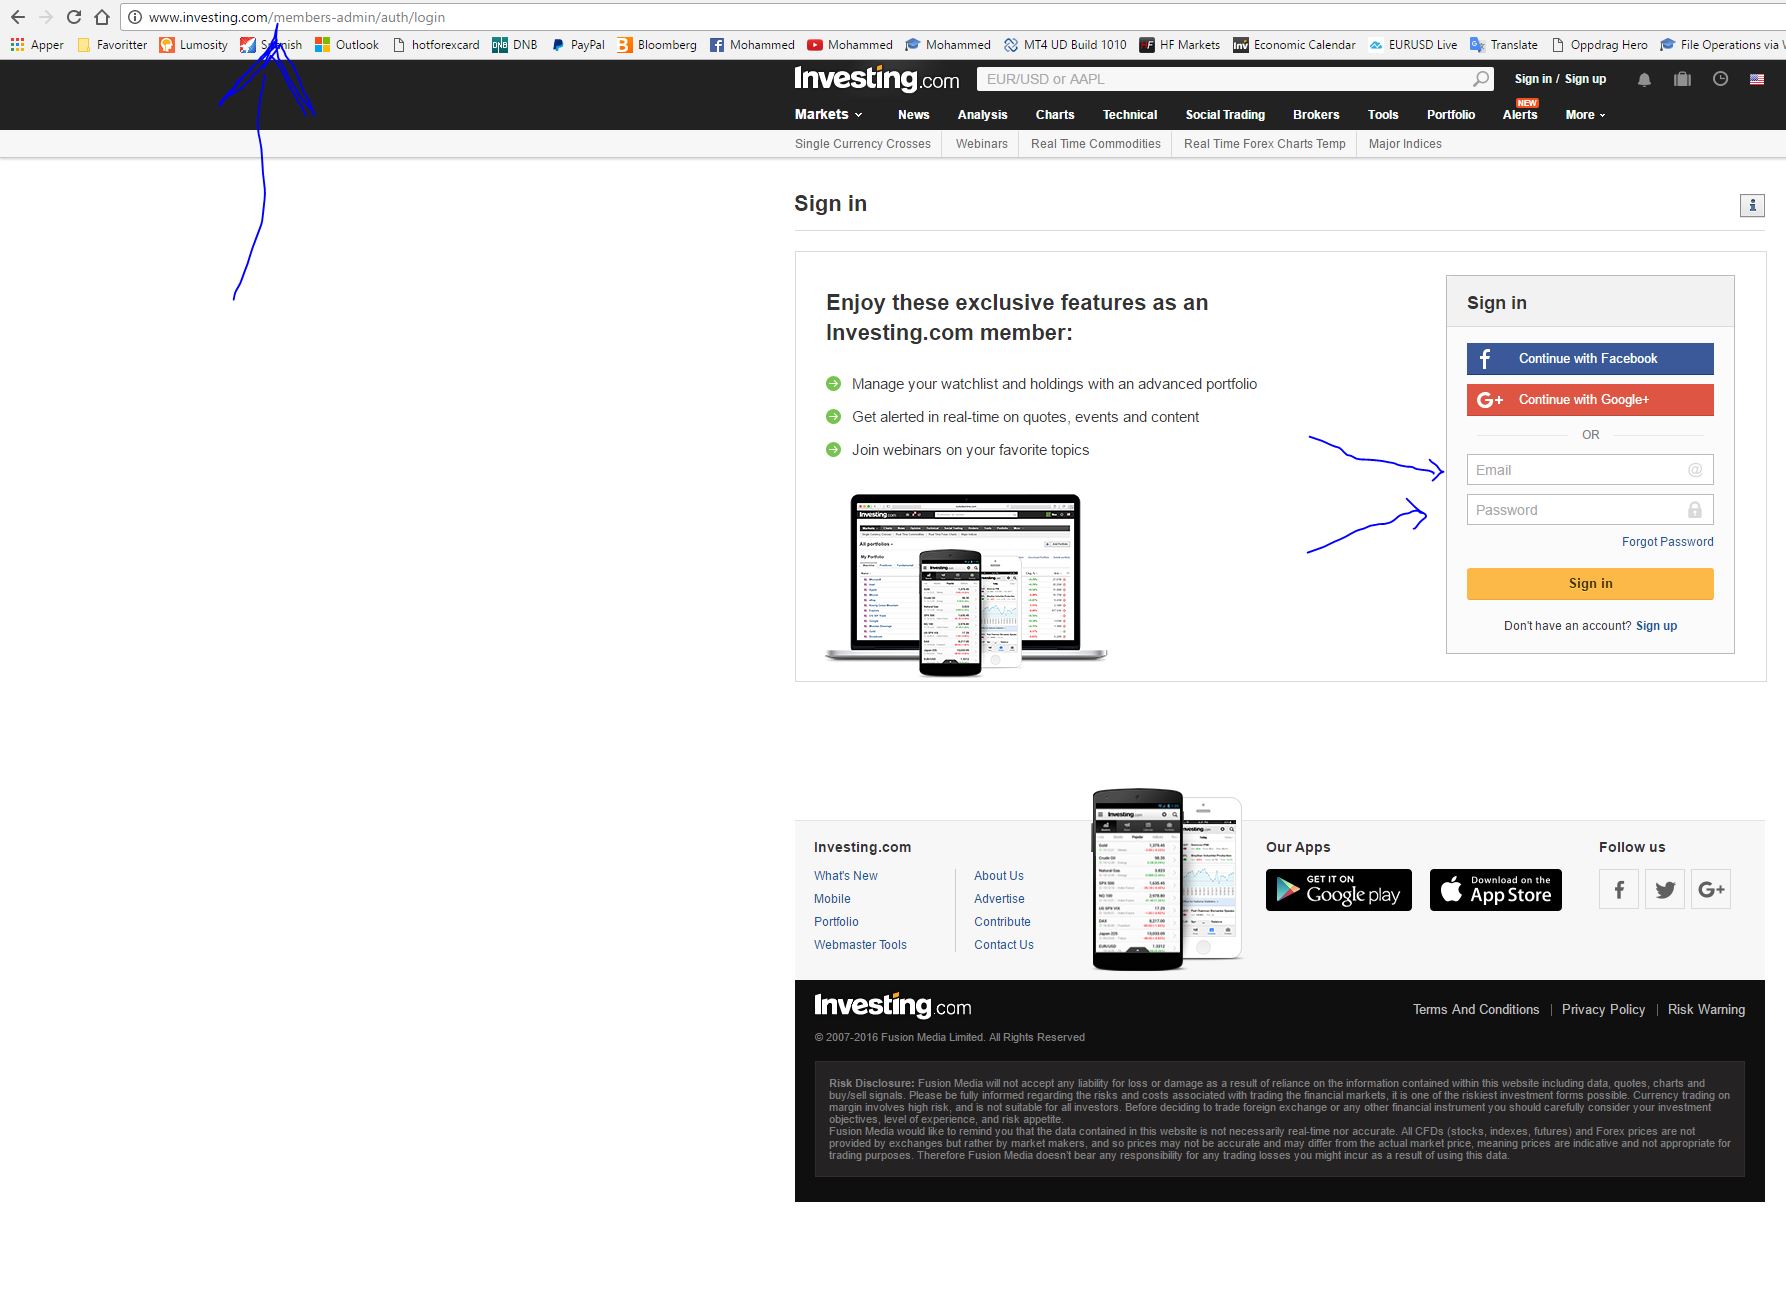Open the Charts menu
This screenshot has width=1786, height=1314.
[x=1055, y=115]
